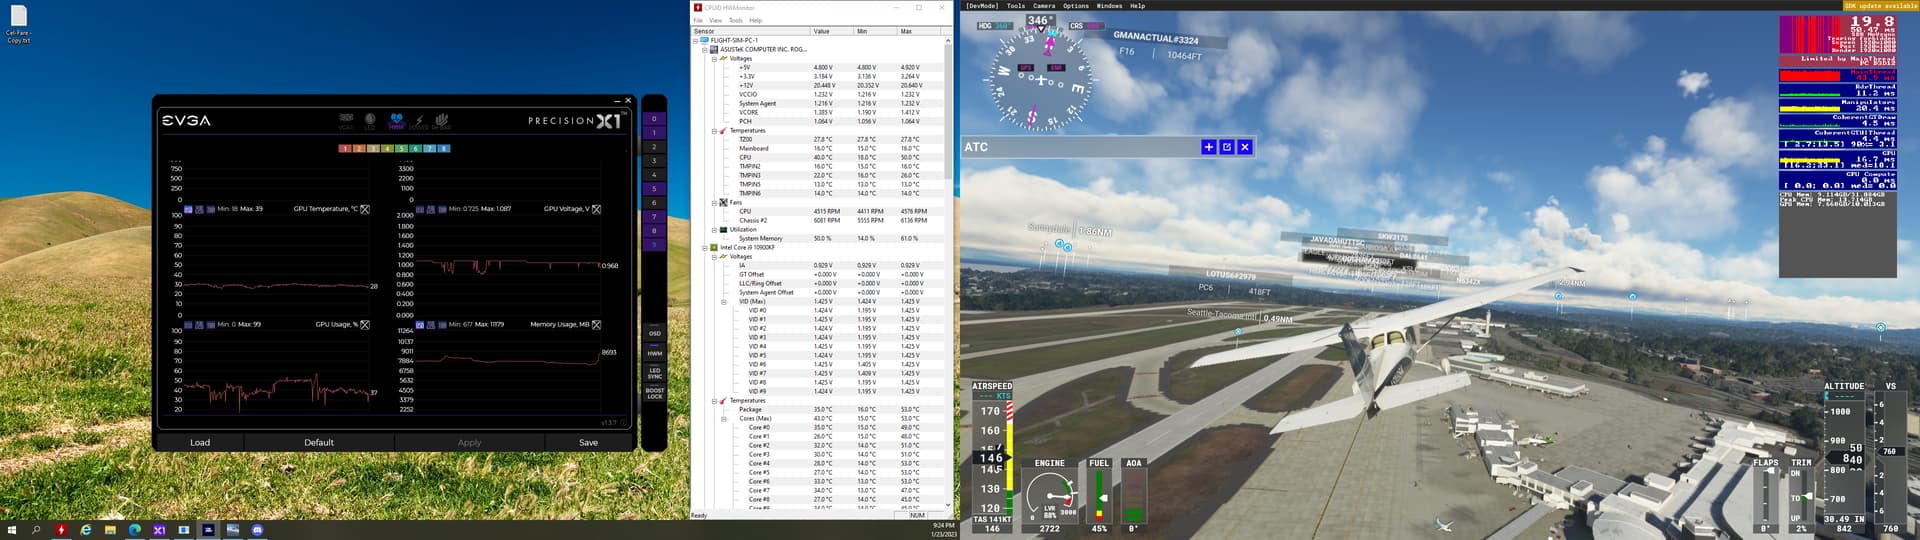Close the GPU Temperature graph panel
1920x540 pixels.
[x=365, y=209]
